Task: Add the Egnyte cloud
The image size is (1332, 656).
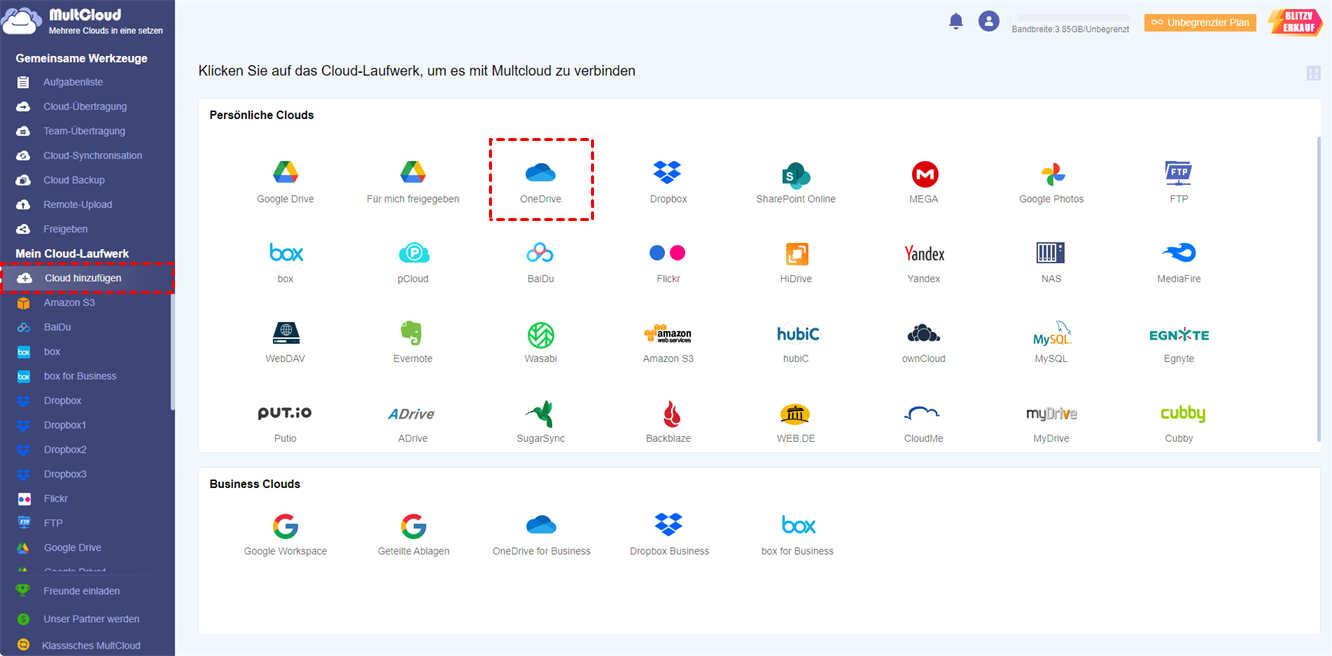Action: click(1179, 334)
